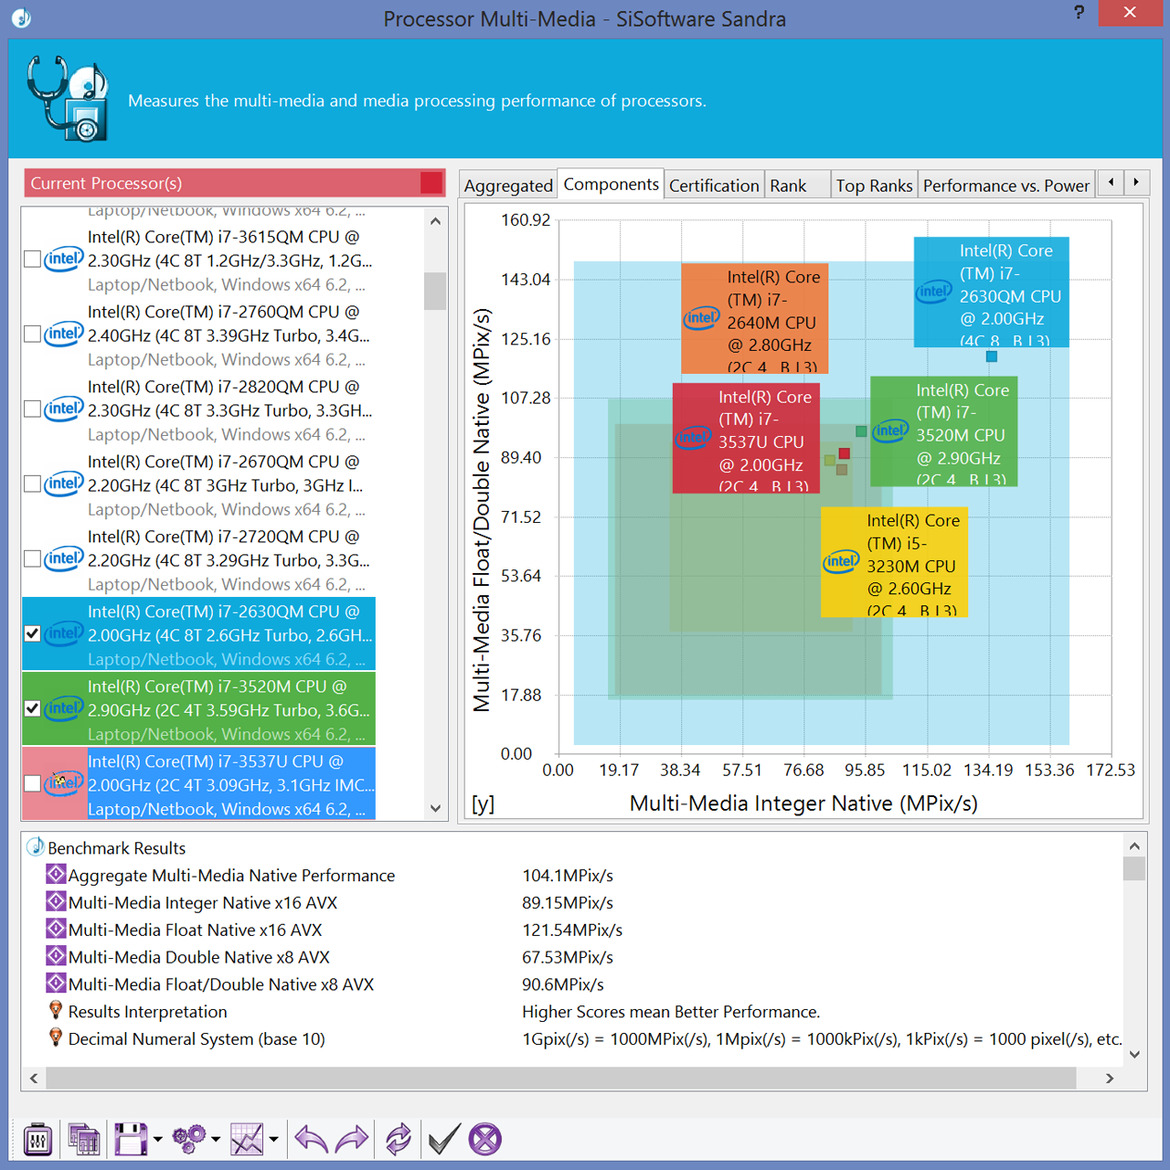Open the Performance vs. Power tab
The image size is (1170, 1170).
point(1007,185)
